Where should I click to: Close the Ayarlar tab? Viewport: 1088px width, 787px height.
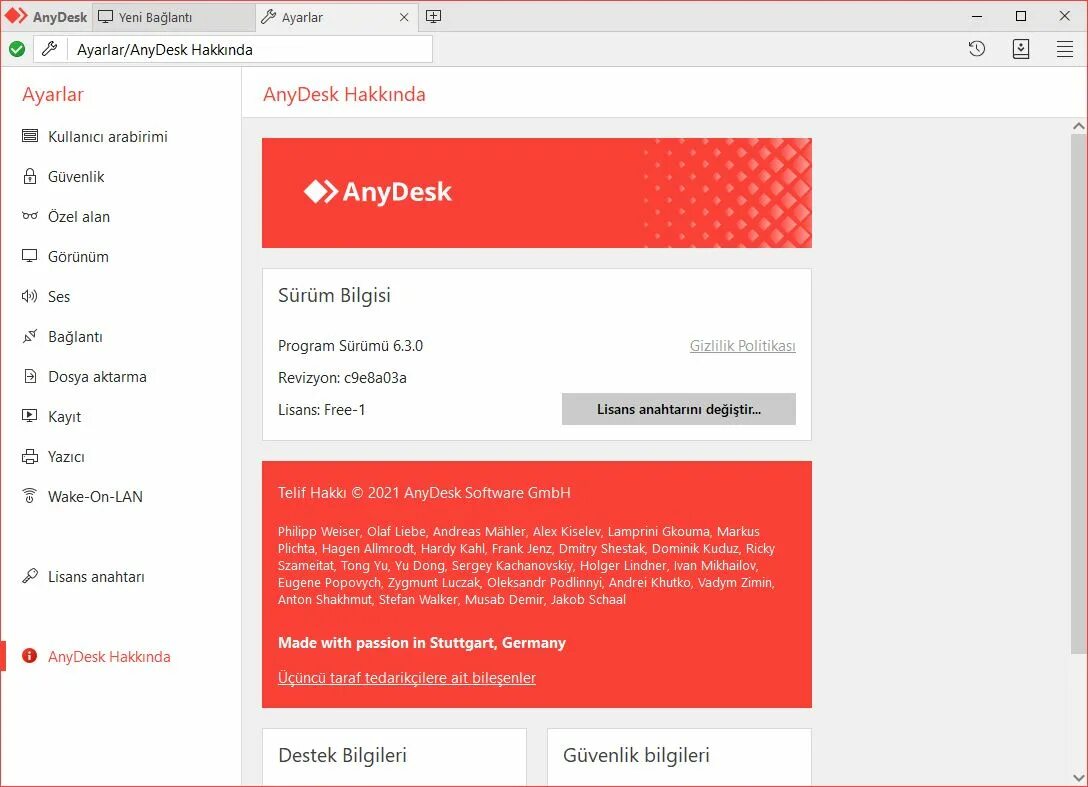404,17
